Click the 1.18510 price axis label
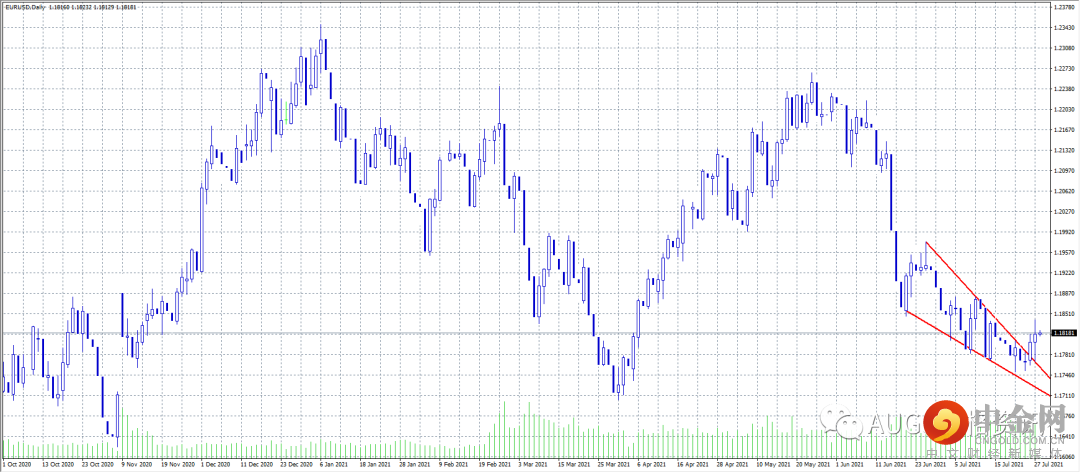 [1063, 314]
